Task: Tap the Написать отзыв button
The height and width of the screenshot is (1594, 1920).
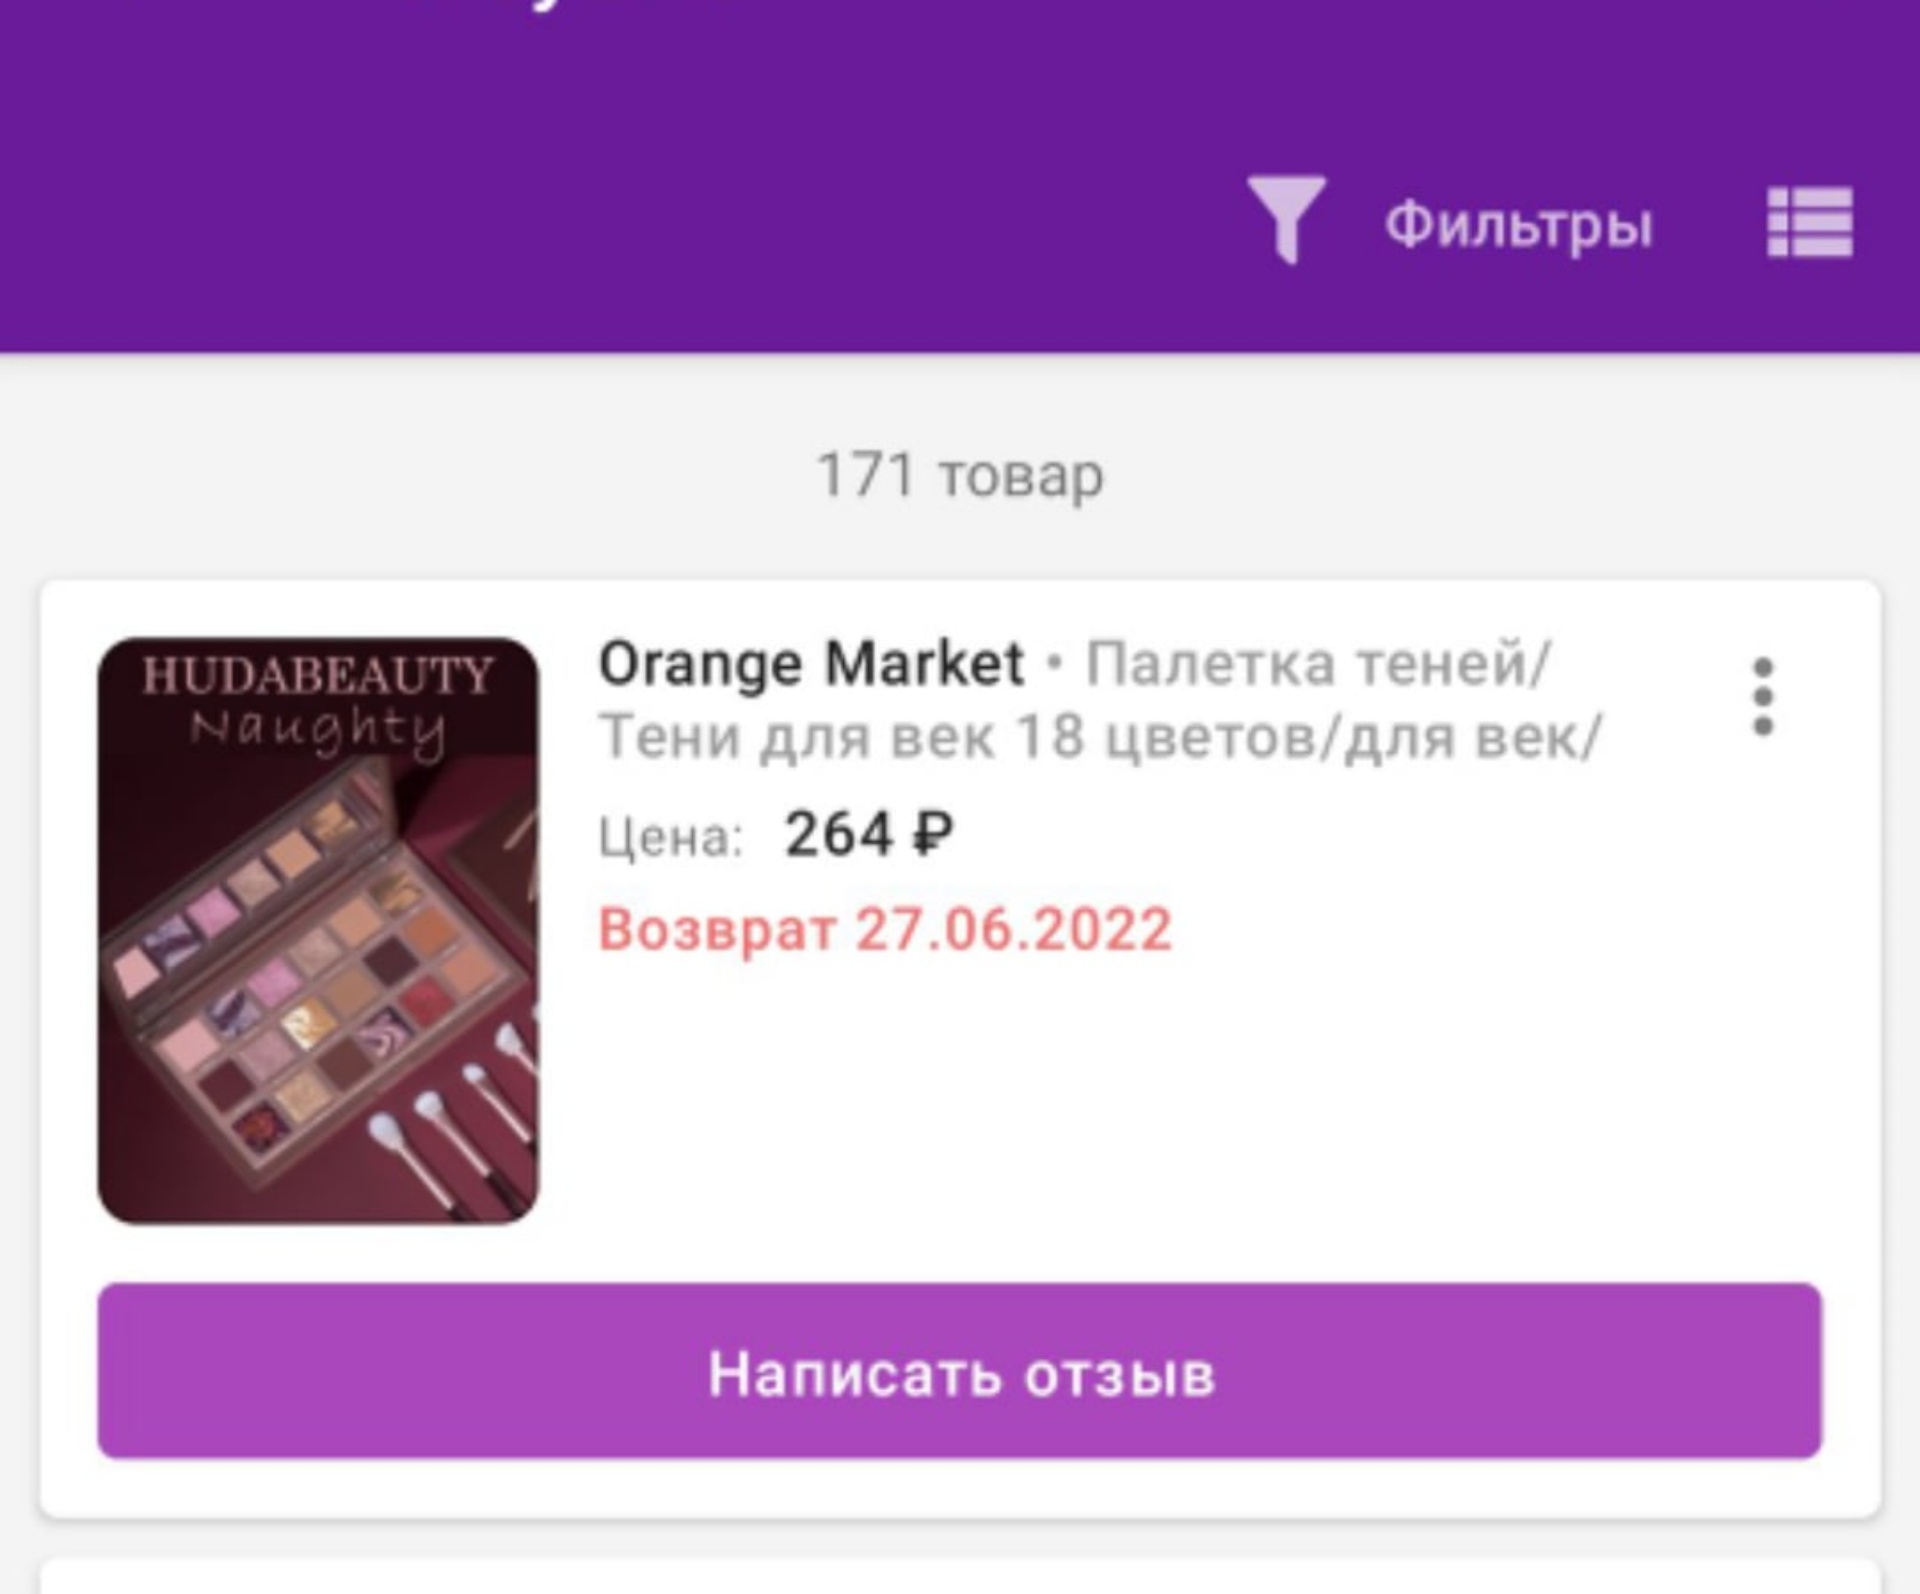Action: click(960, 1371)
